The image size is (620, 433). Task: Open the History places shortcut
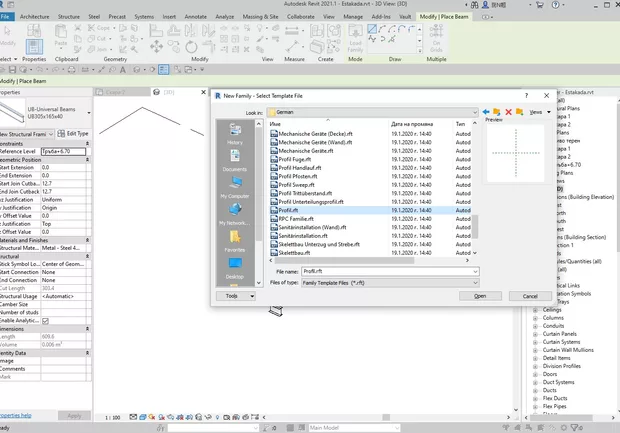click(234, 132)
